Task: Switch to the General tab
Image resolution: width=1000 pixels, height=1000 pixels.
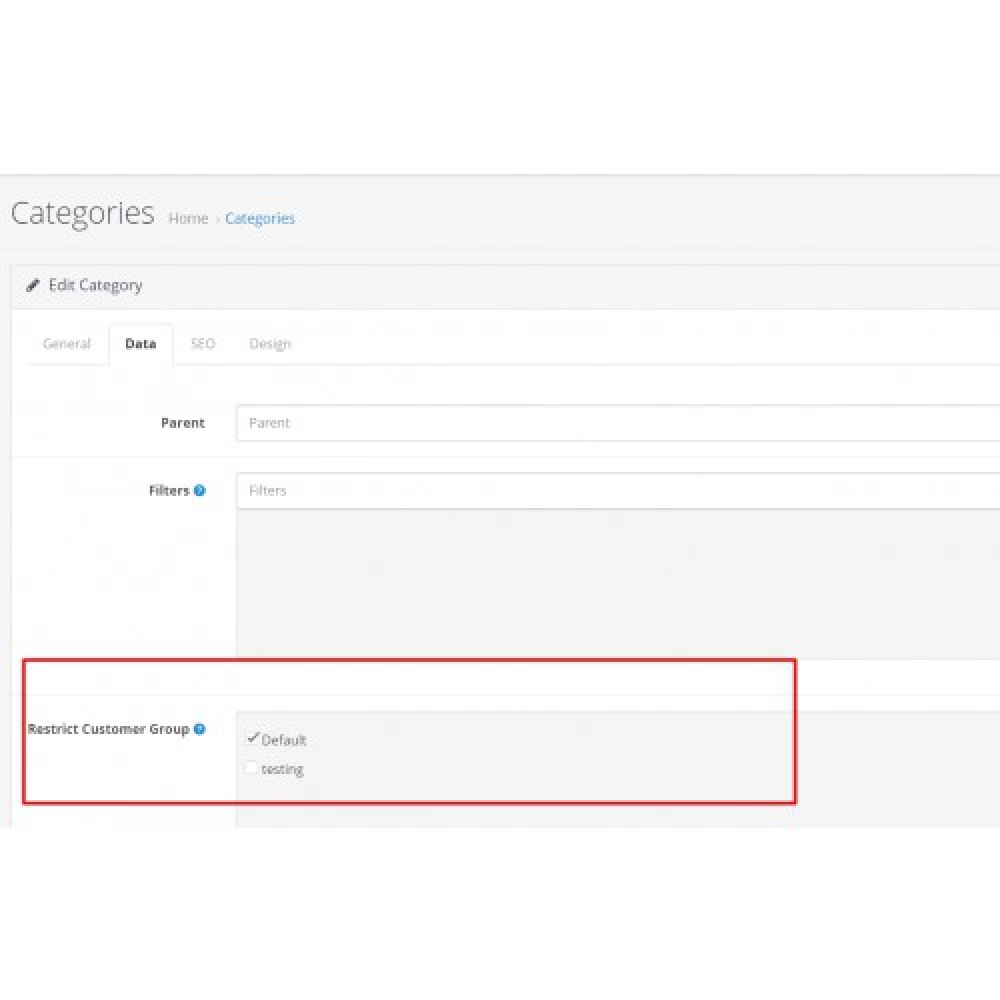Action: pos(66,343)
